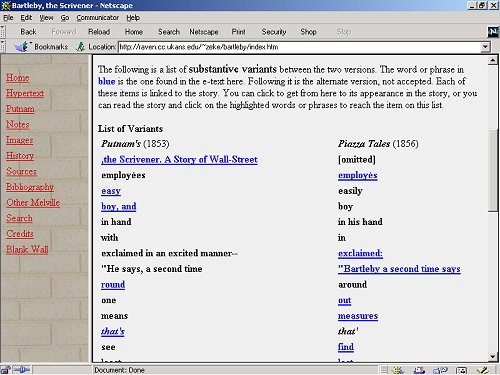Open the Search sidebar link
500x375 pixels.
(x=19, y=218)
